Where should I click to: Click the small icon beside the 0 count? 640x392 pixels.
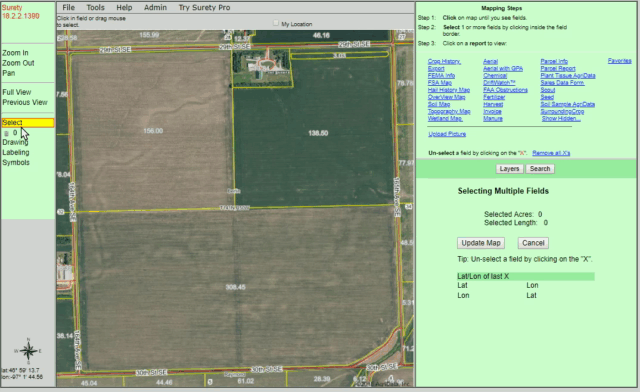pyautogui.click(x=6, y=134)
